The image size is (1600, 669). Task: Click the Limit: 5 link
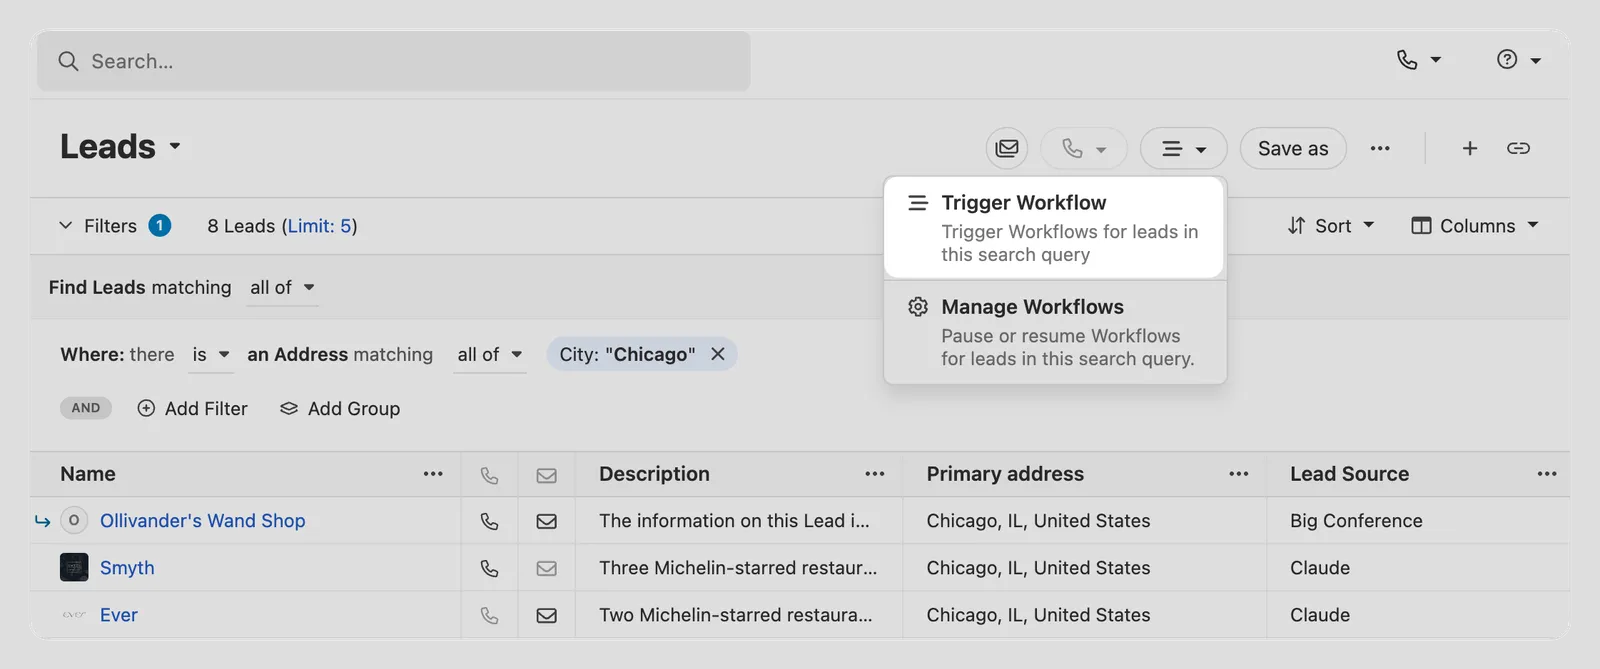pyautogui.click(x=319, y=226)
